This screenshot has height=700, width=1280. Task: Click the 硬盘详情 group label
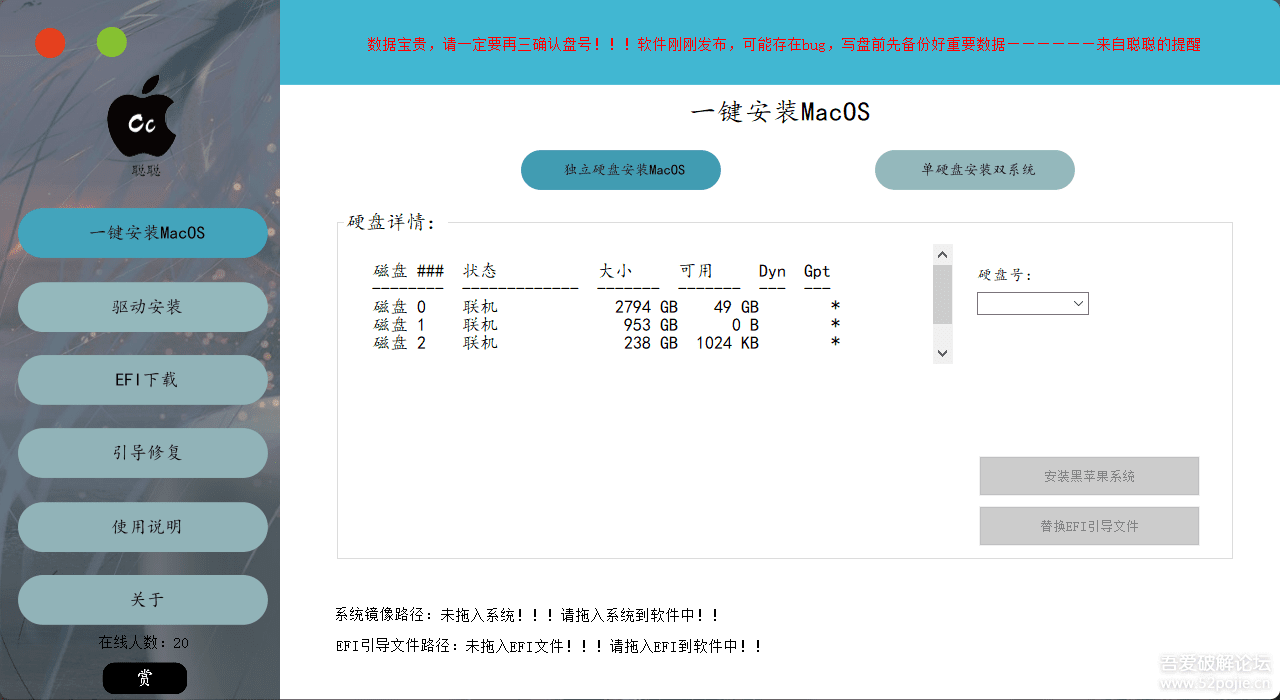(391, 222)
